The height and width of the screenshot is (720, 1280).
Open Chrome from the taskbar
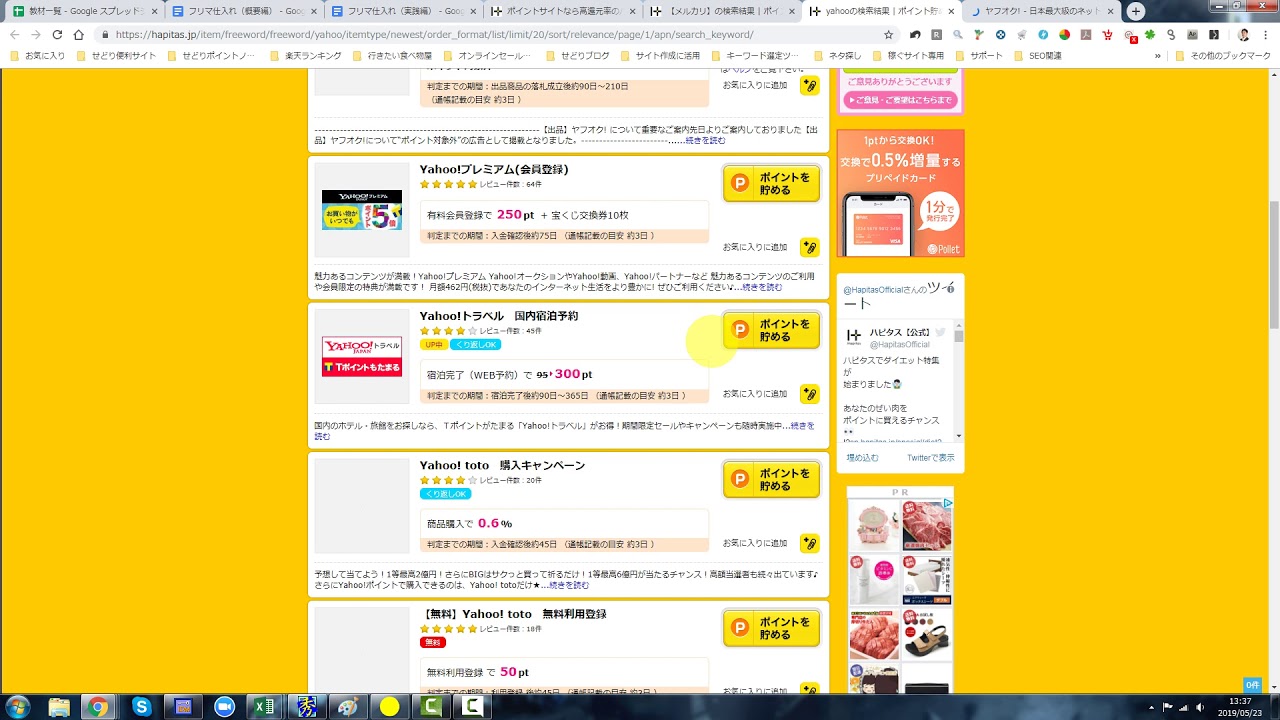click(98, 707)
